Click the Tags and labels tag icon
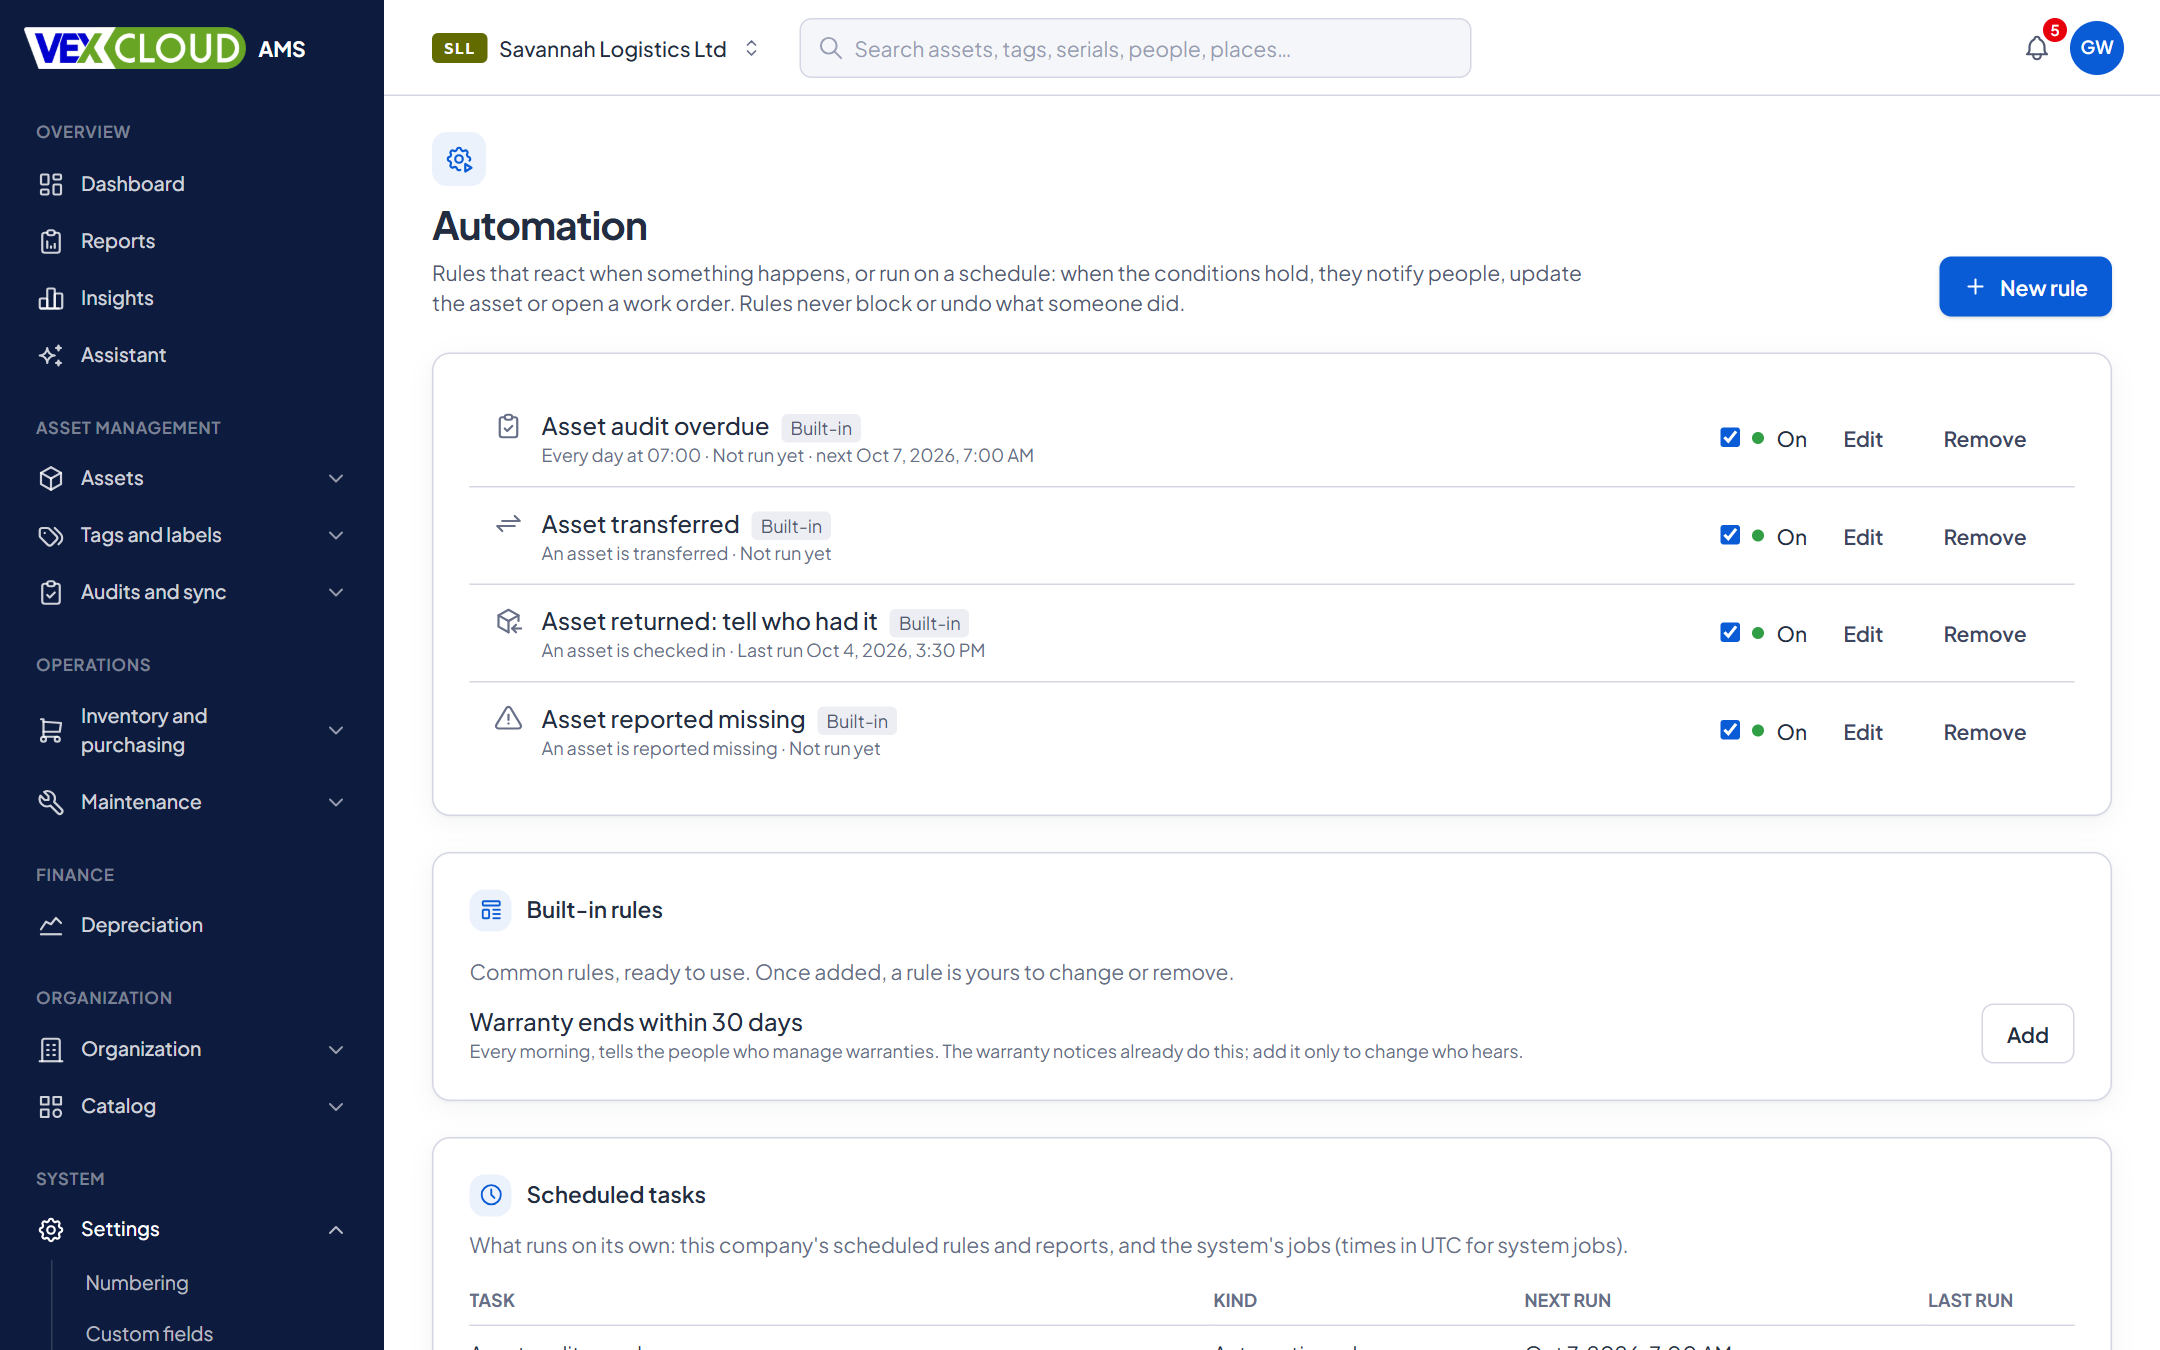 (x=51, y=535)
